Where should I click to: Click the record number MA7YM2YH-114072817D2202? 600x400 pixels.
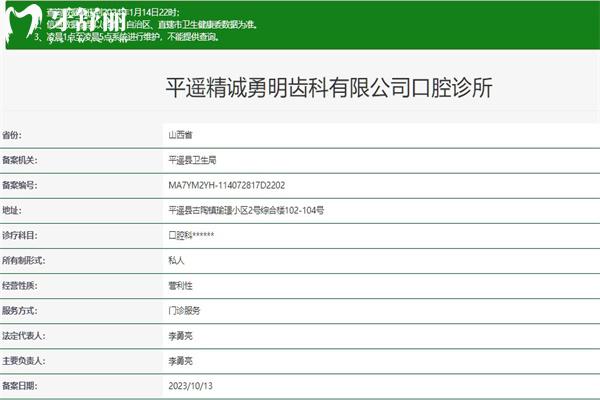coord(227,185)
